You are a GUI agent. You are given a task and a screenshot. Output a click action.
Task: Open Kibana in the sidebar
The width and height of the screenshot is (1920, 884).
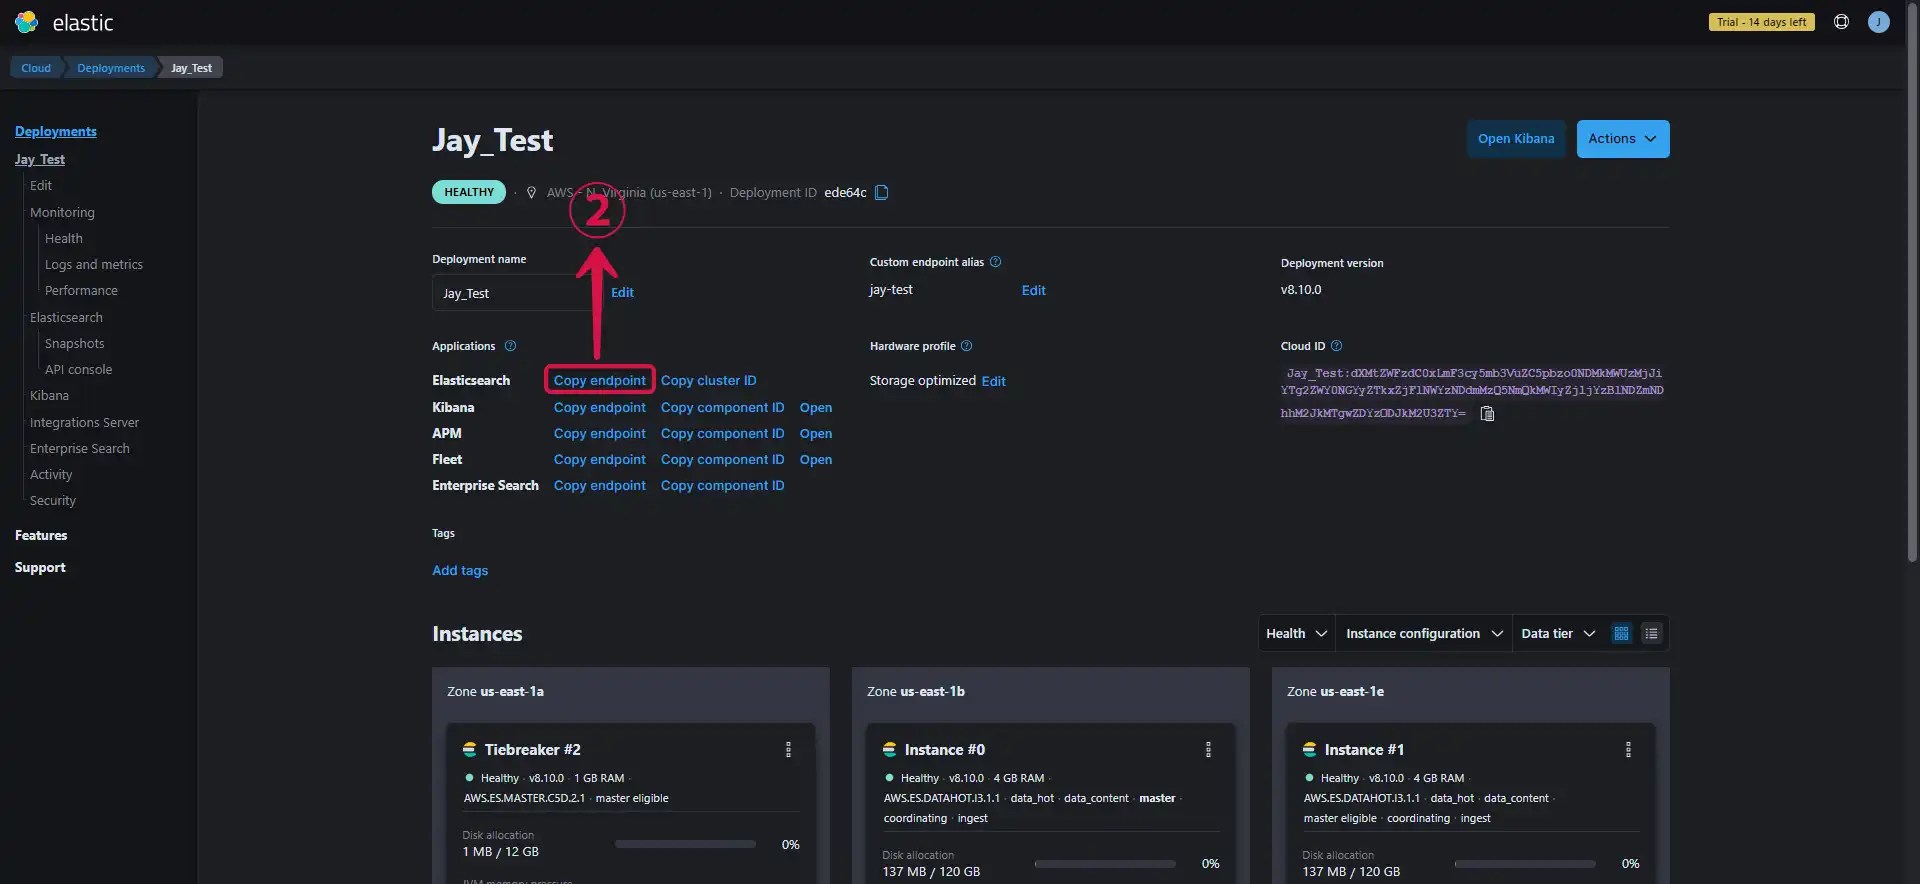[x=49, y=396]
